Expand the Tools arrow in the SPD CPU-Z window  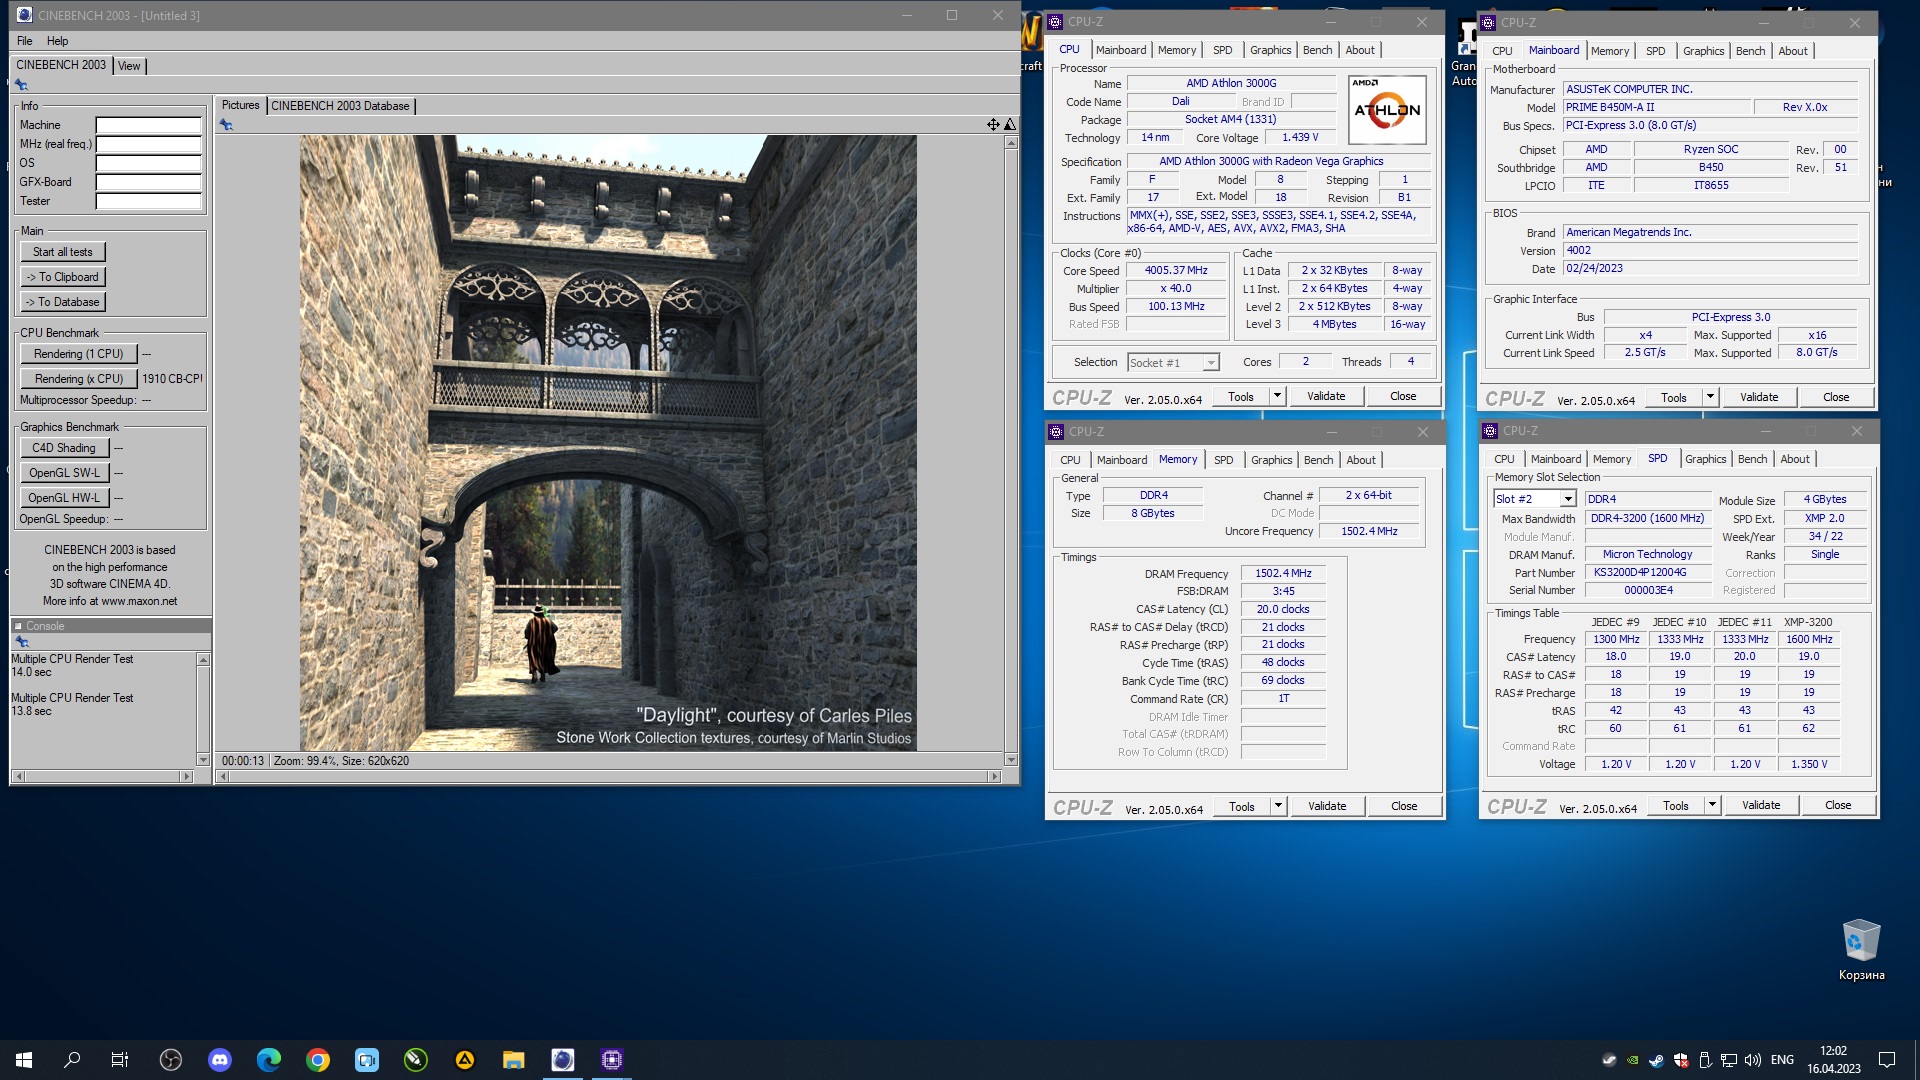click(x=1712, y=805)
